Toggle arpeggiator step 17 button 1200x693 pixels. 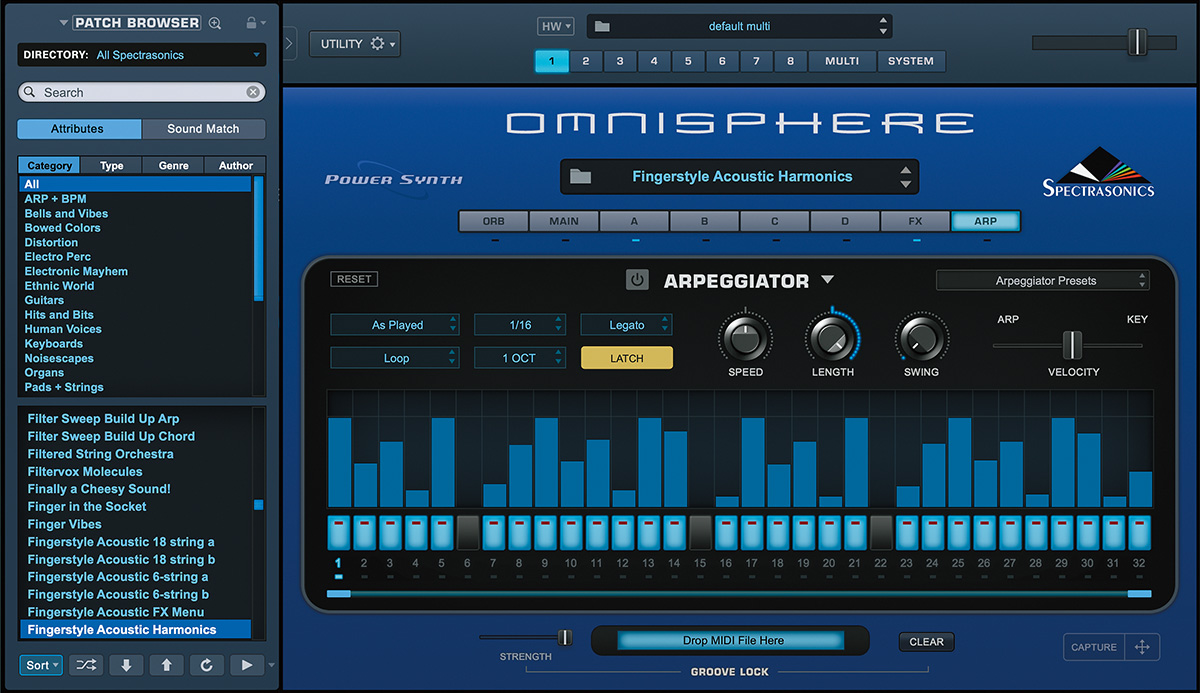pos(752,532)
